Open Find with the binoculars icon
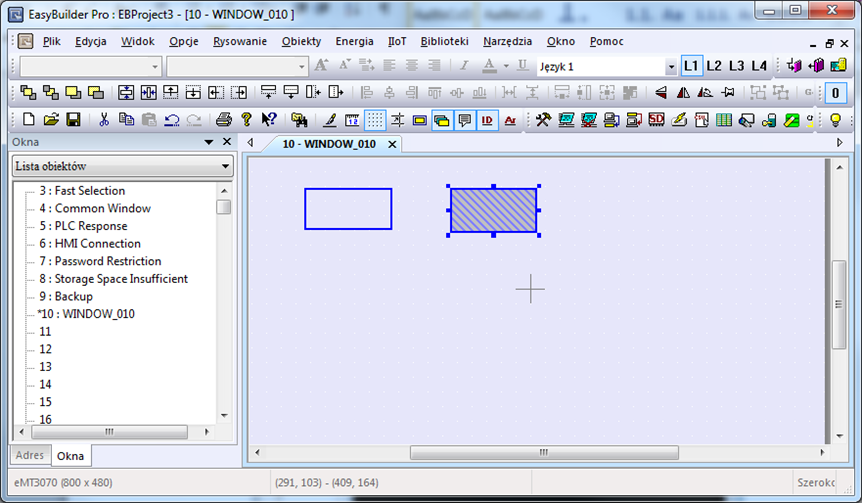Image resolution: width=862 pixels, height=503 pixels. (299, 119)
